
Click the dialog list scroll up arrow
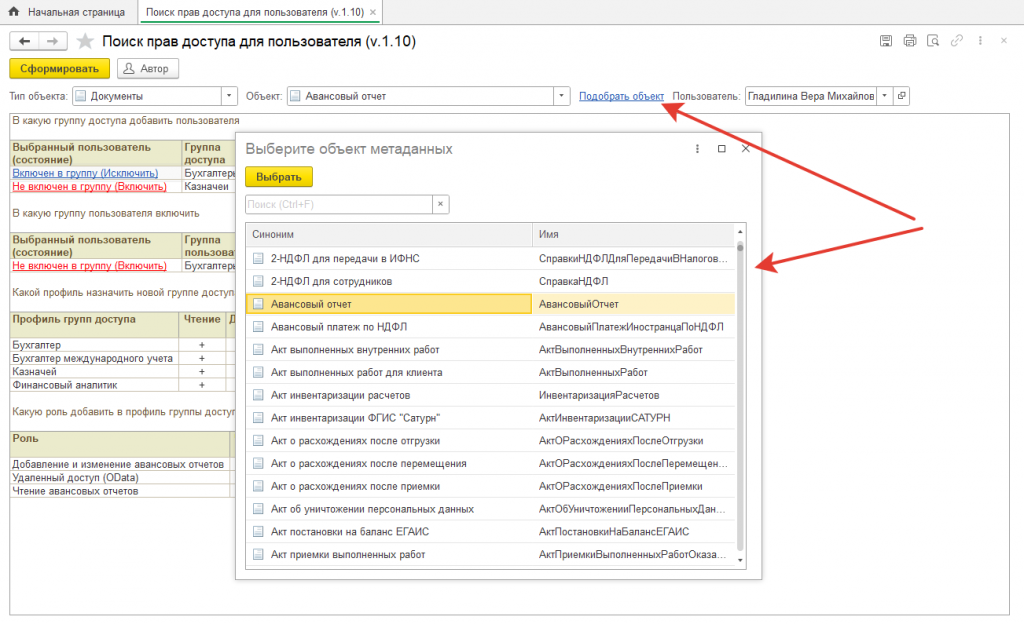740,232
